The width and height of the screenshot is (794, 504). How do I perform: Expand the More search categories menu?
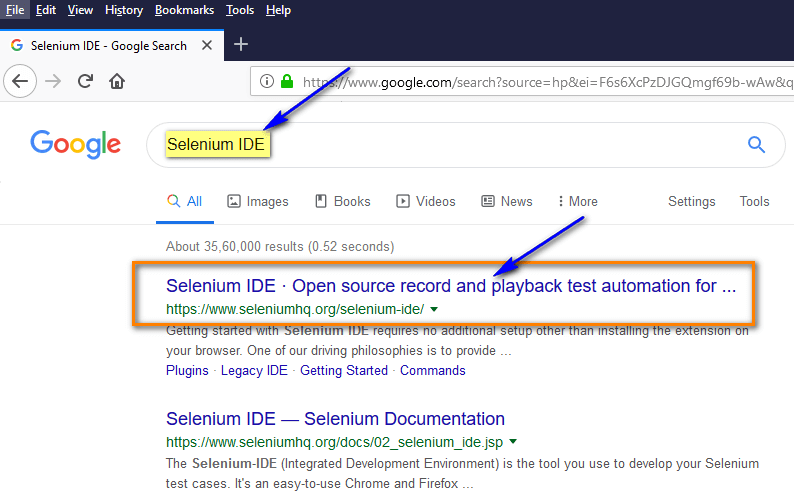click(x=578, y=202)
